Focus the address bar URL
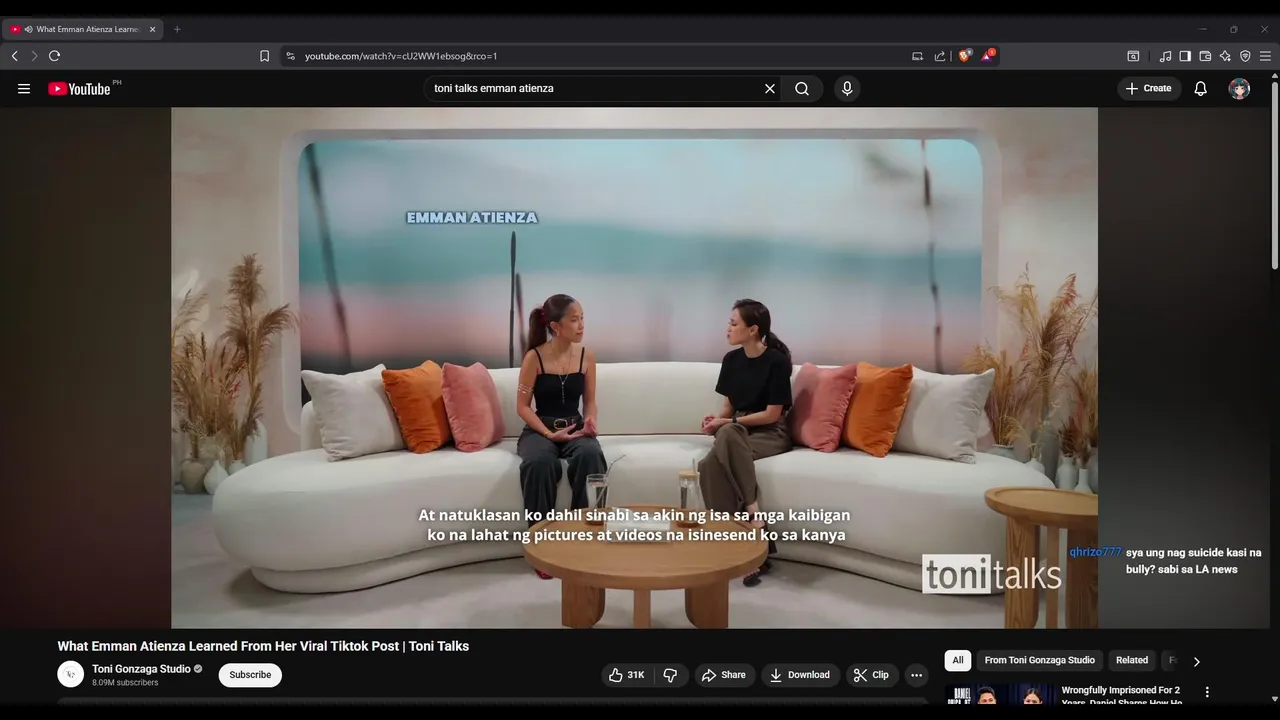Image resolution: width=1280 pixels, height=720 pixels. pyautogui.click(x=401, y=56)
